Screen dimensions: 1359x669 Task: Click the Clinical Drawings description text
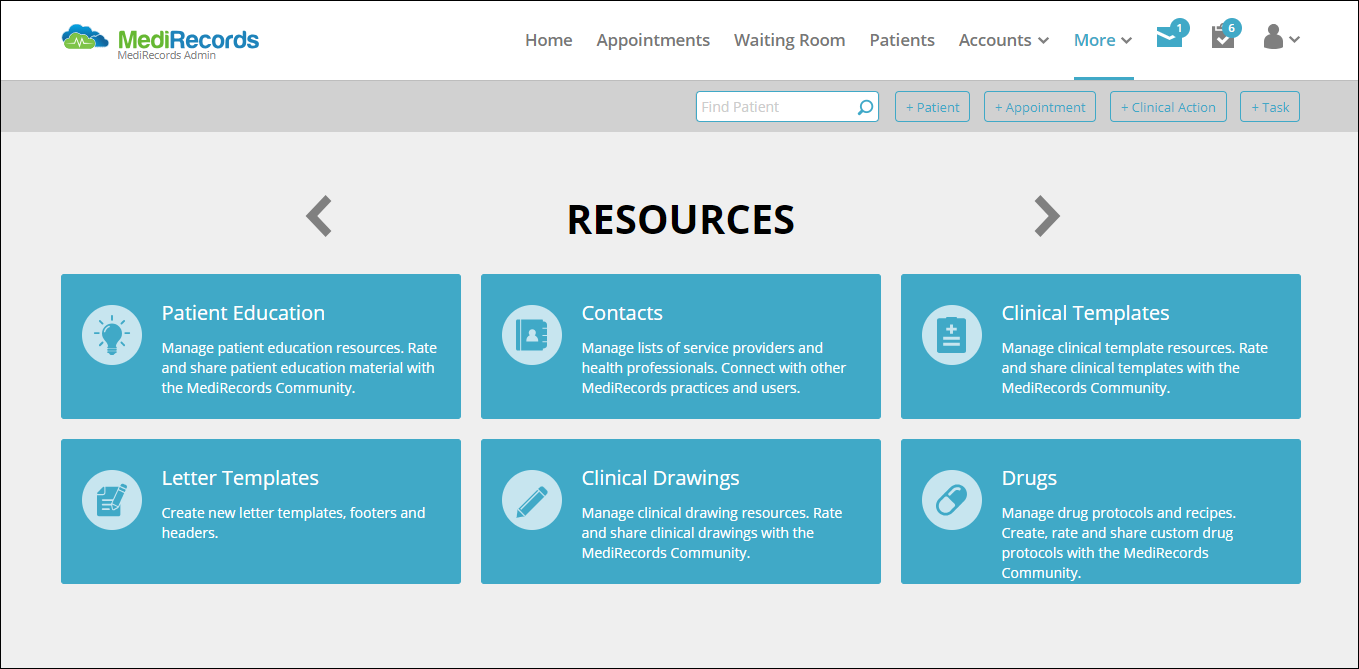pyautogui.click(x=712, y=533)
